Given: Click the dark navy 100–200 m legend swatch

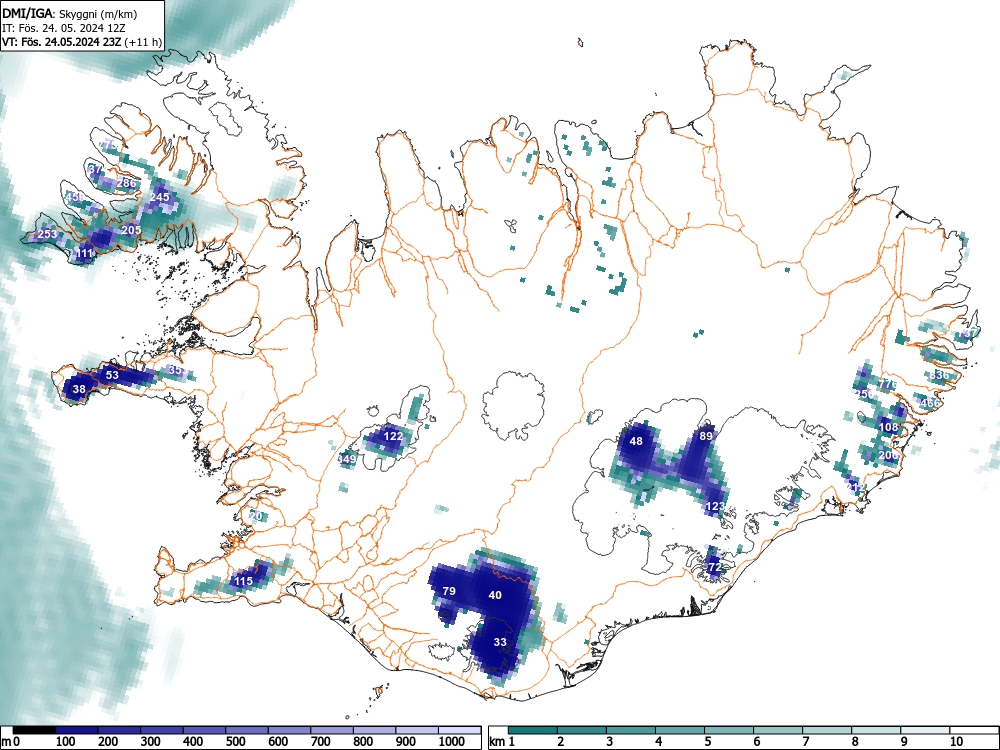Looking at the screenshot, I should [77, 730].
